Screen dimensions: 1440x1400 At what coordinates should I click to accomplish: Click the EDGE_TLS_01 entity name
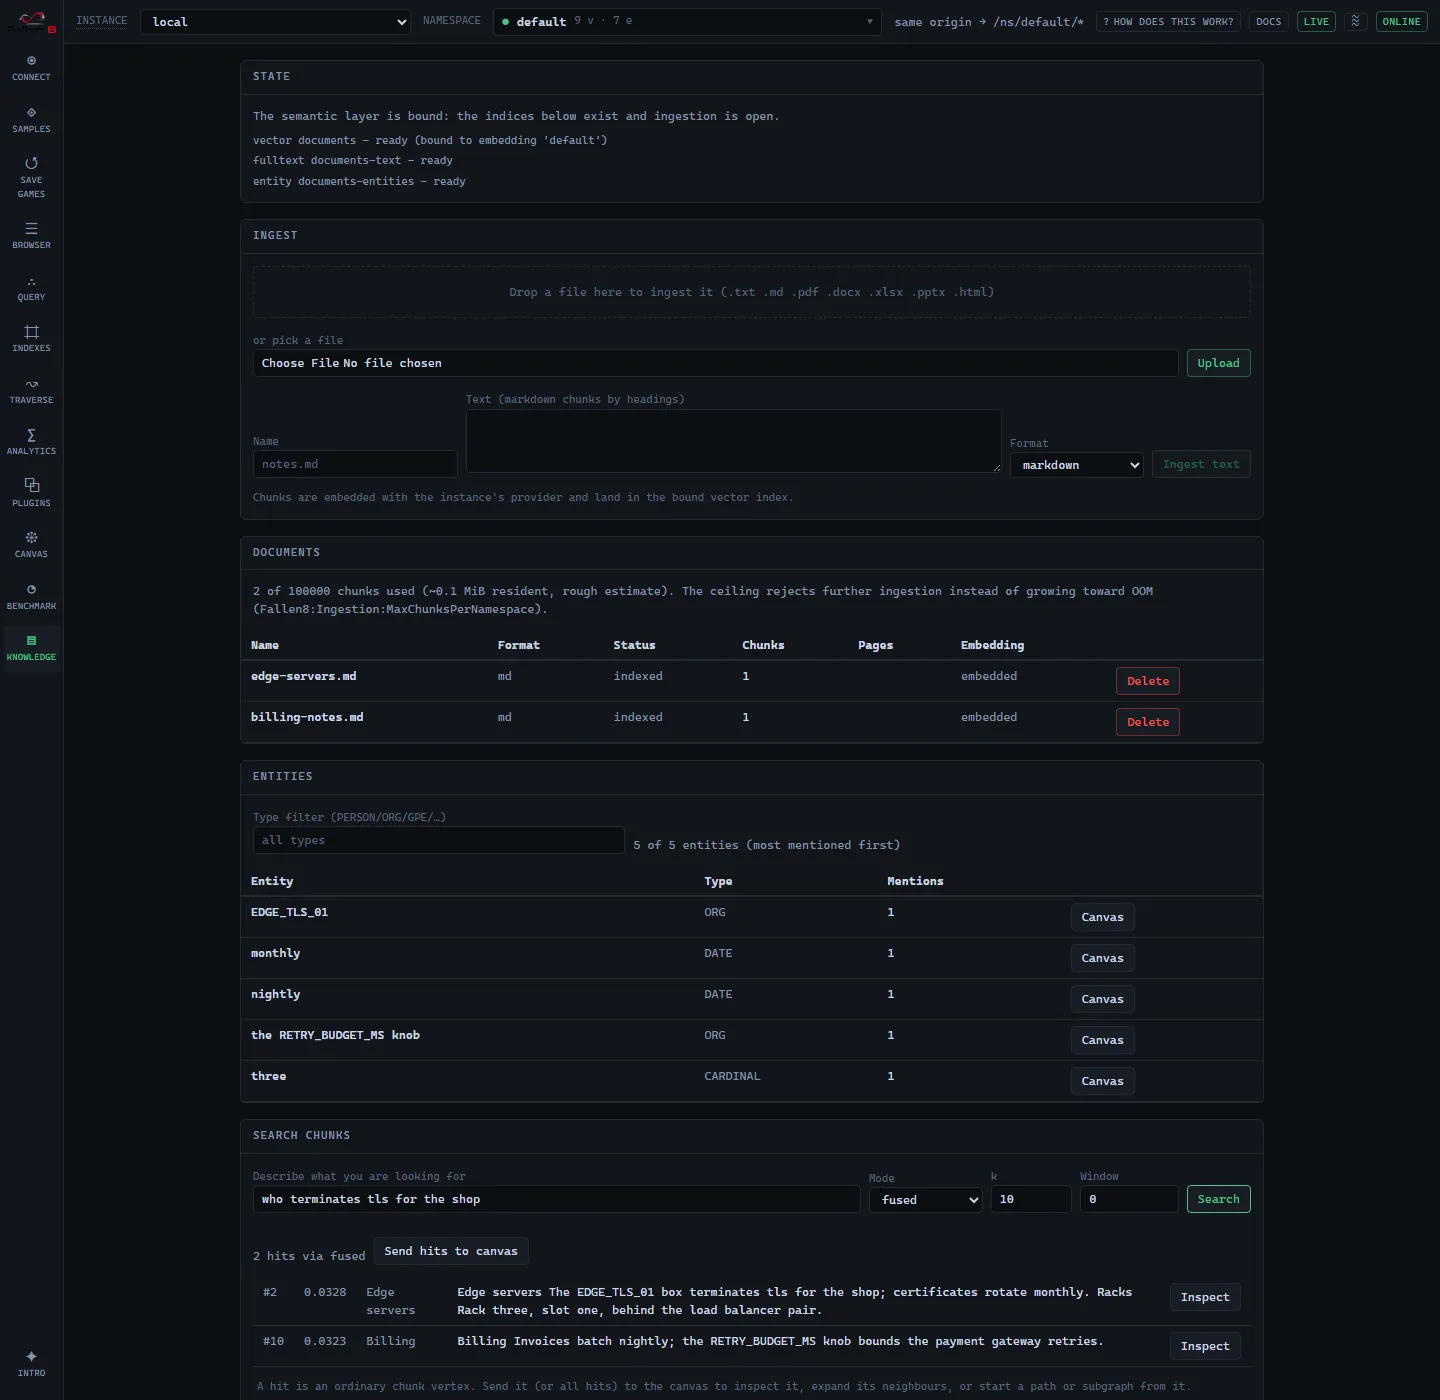(289, 912)
